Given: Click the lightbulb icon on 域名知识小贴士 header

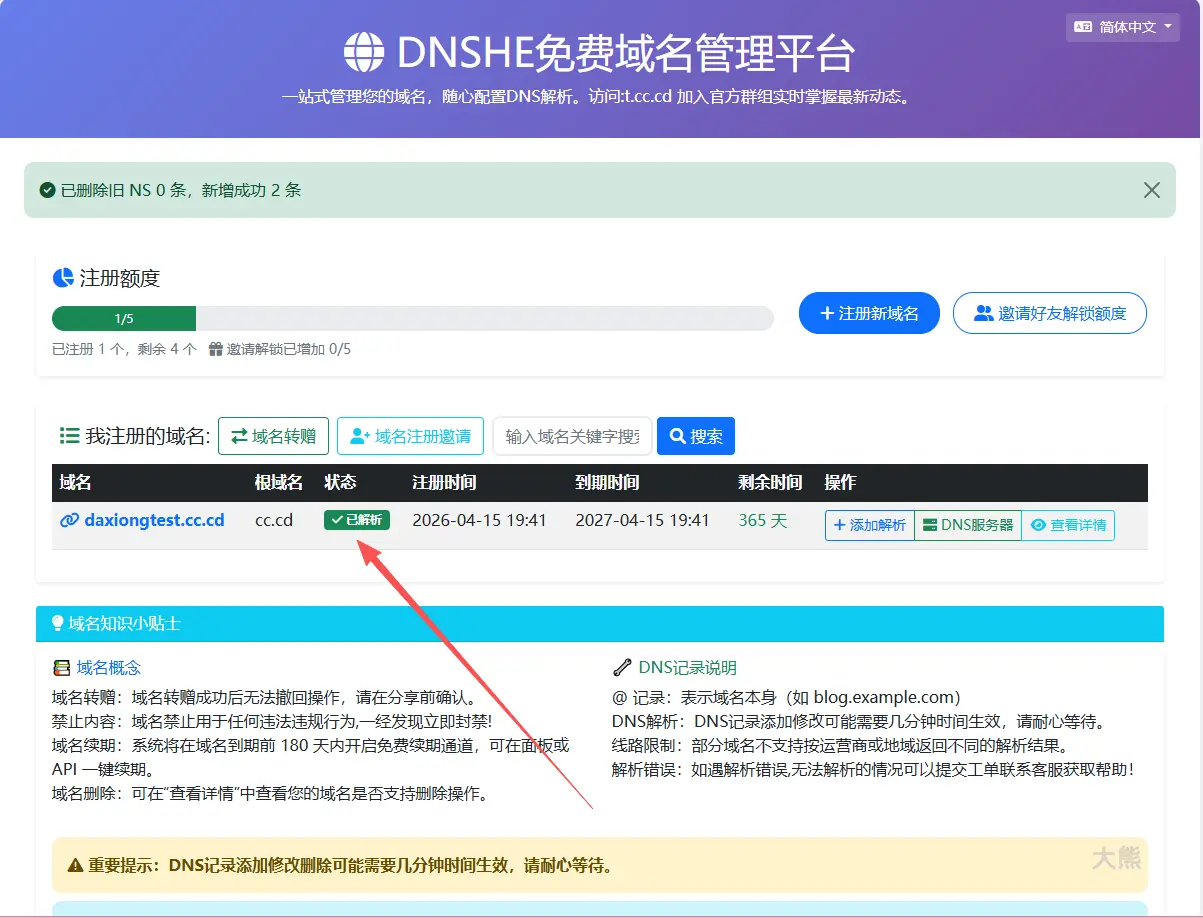Looking at the screenshot, I should tap(58, 625).
